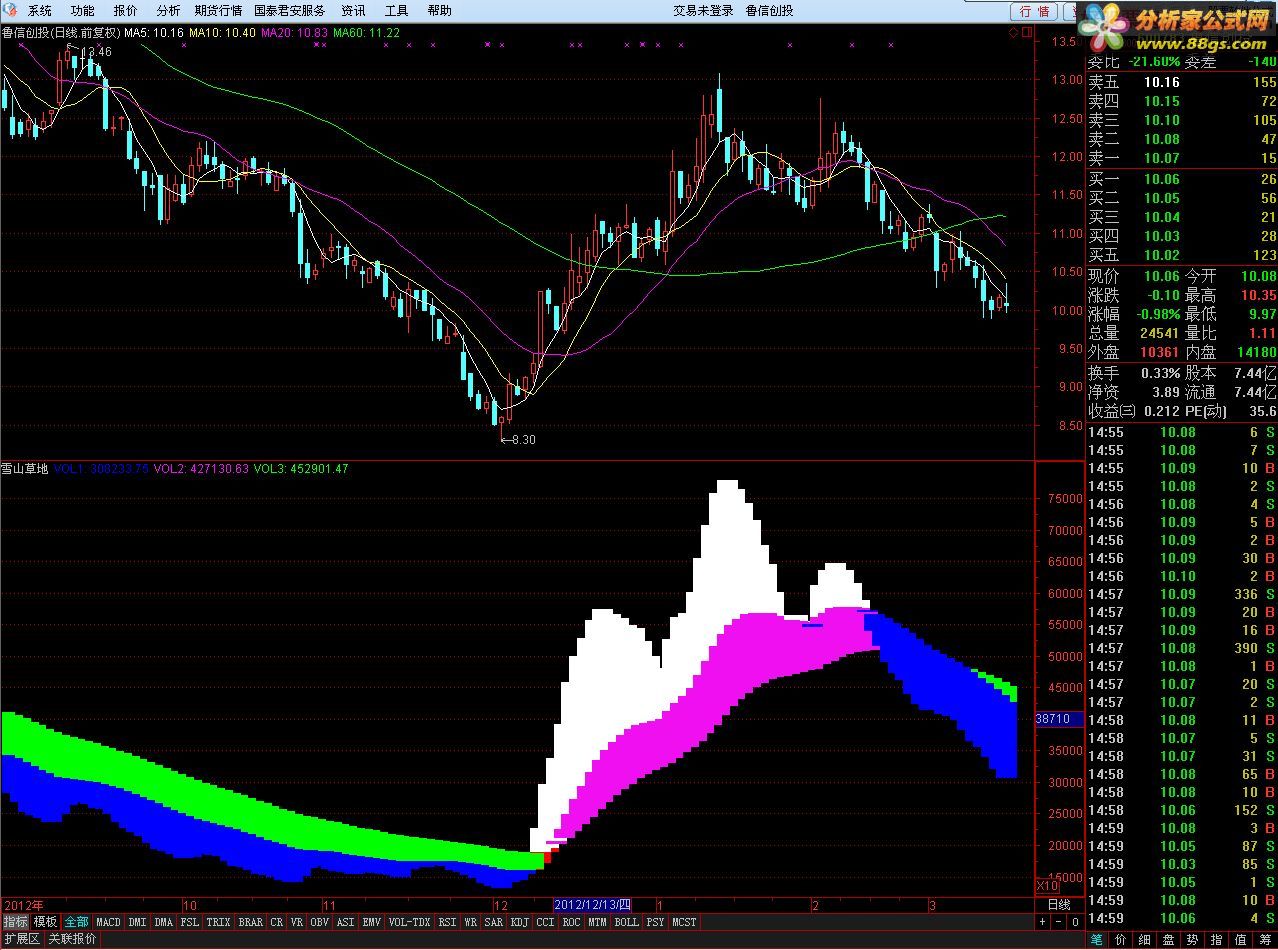Screen dimensions: 1278x950
Task: Select the 指标 tab at bottom
Action: point(15,922)
